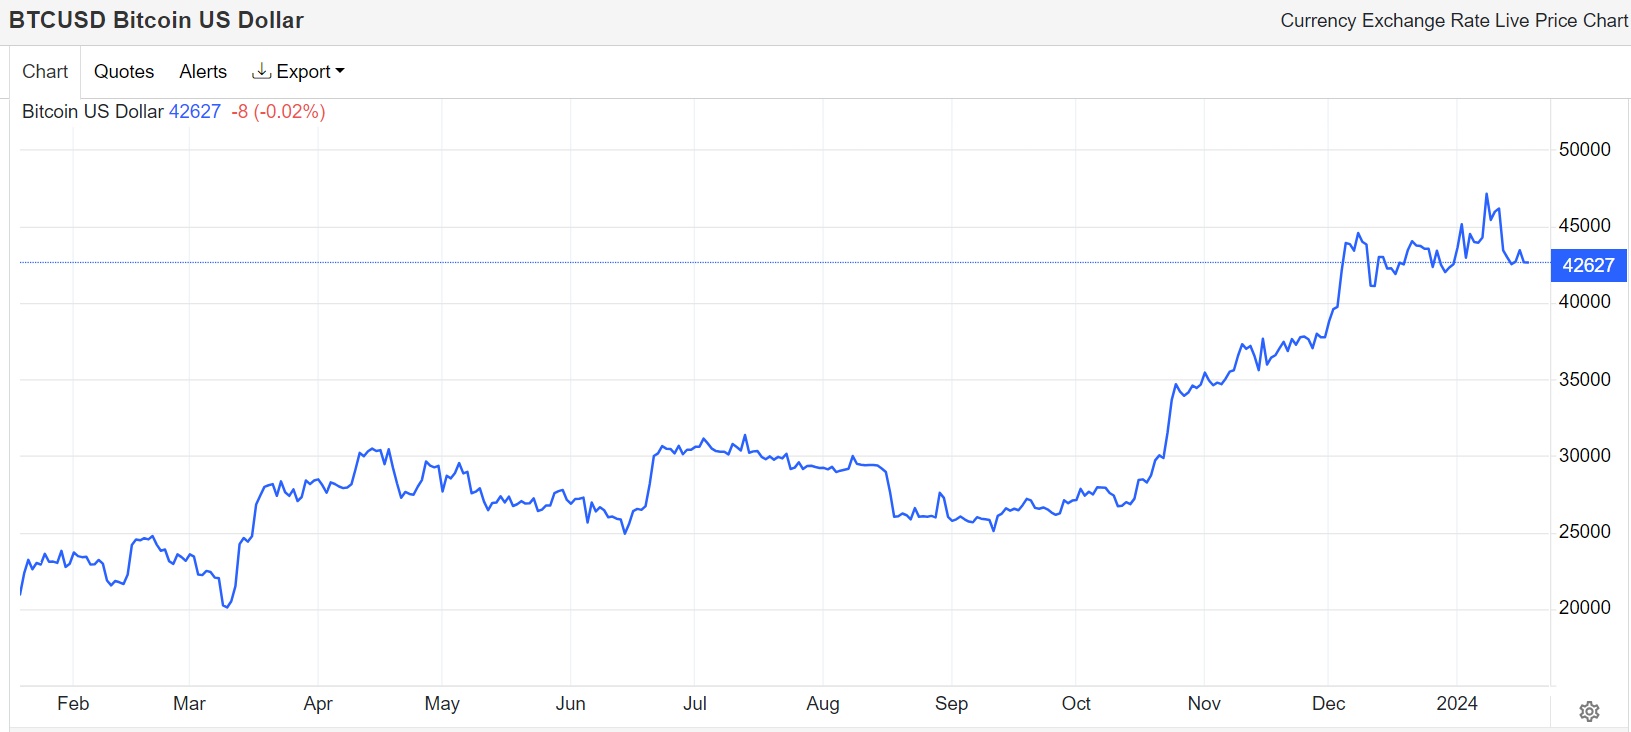
Task: Click the Currency Exchange Rate Live Price Chart text
Action: point(1454,20)
